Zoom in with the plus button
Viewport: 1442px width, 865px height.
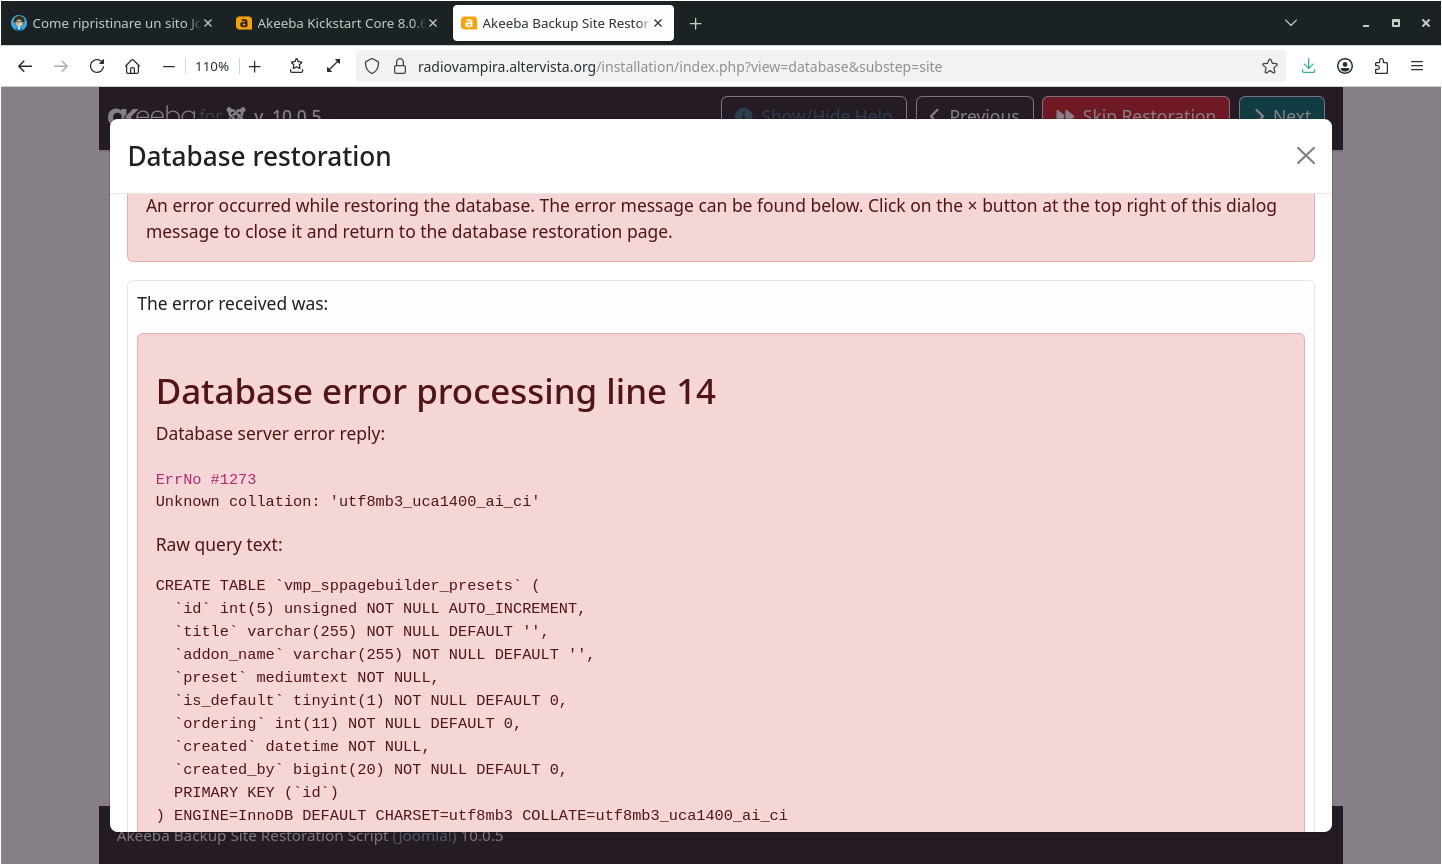pyautogui.click(x=255, y=66)
